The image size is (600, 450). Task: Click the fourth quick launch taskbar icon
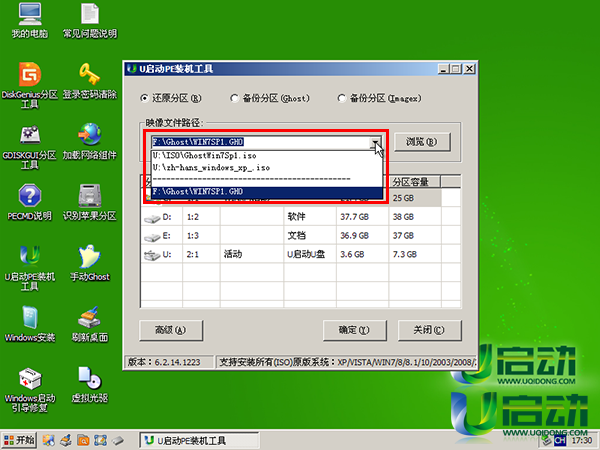100,440
